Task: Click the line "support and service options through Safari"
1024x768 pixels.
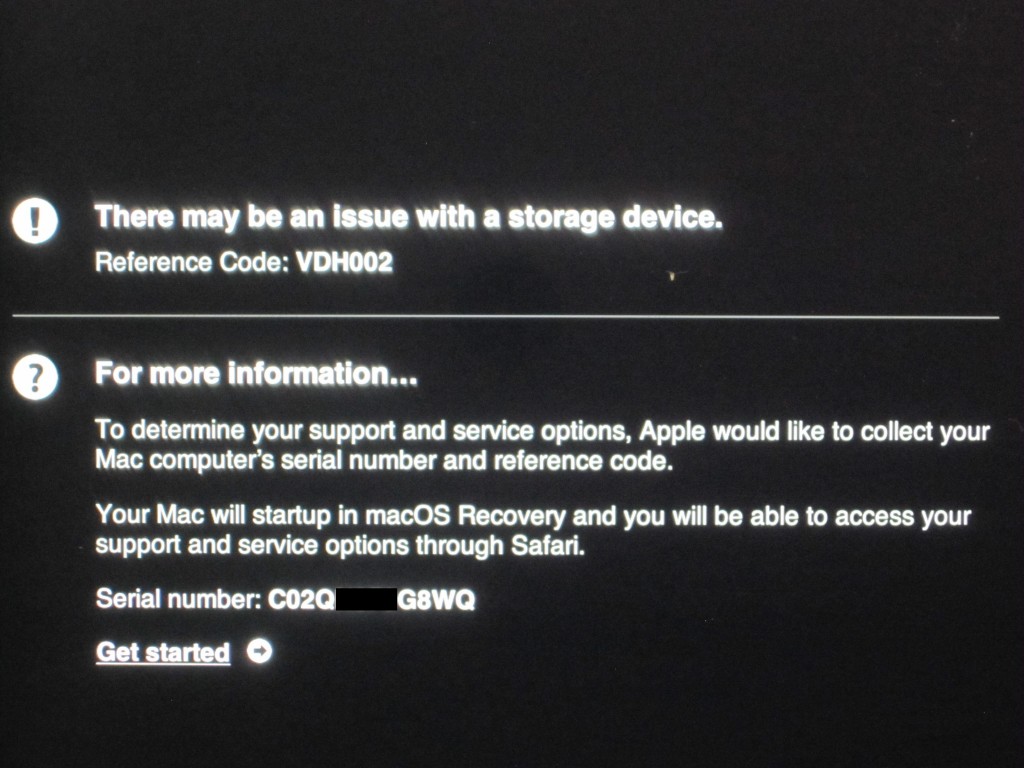Action: coord(340,546)
